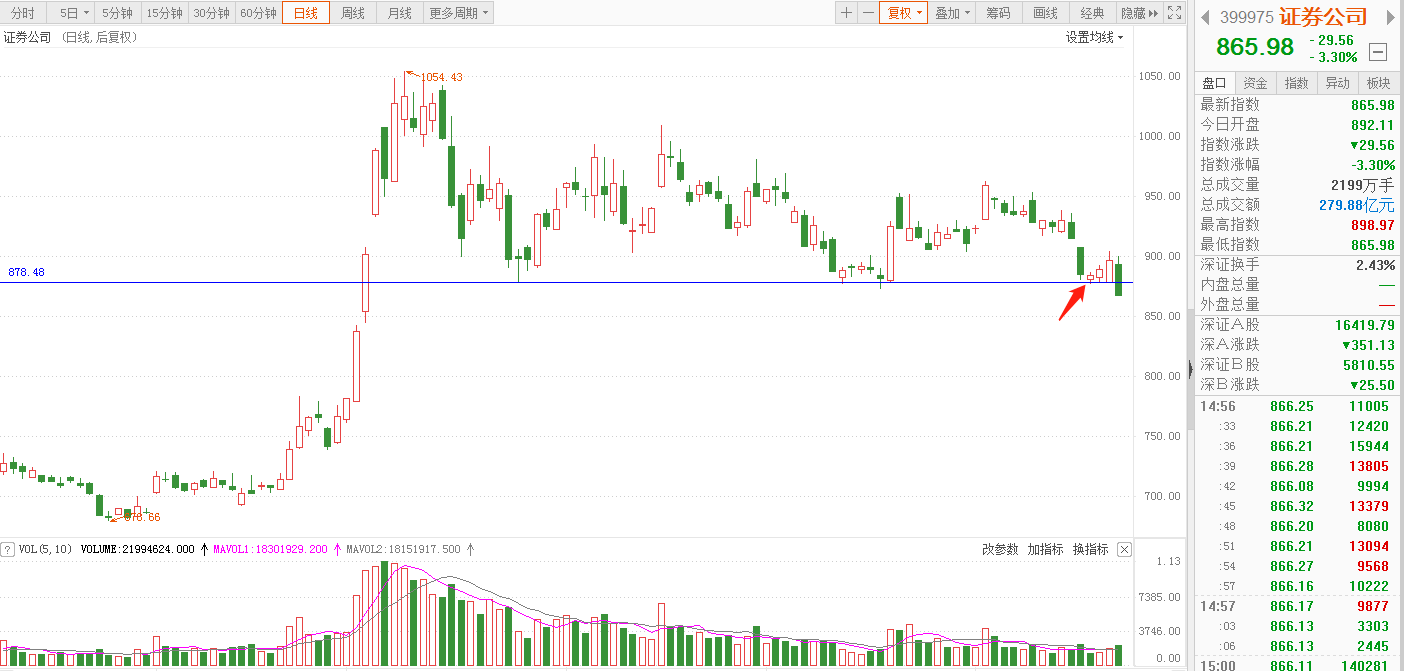
Task: Hide side panel with 隐藏 arrows button
Action: click(x=1139, y=13)
